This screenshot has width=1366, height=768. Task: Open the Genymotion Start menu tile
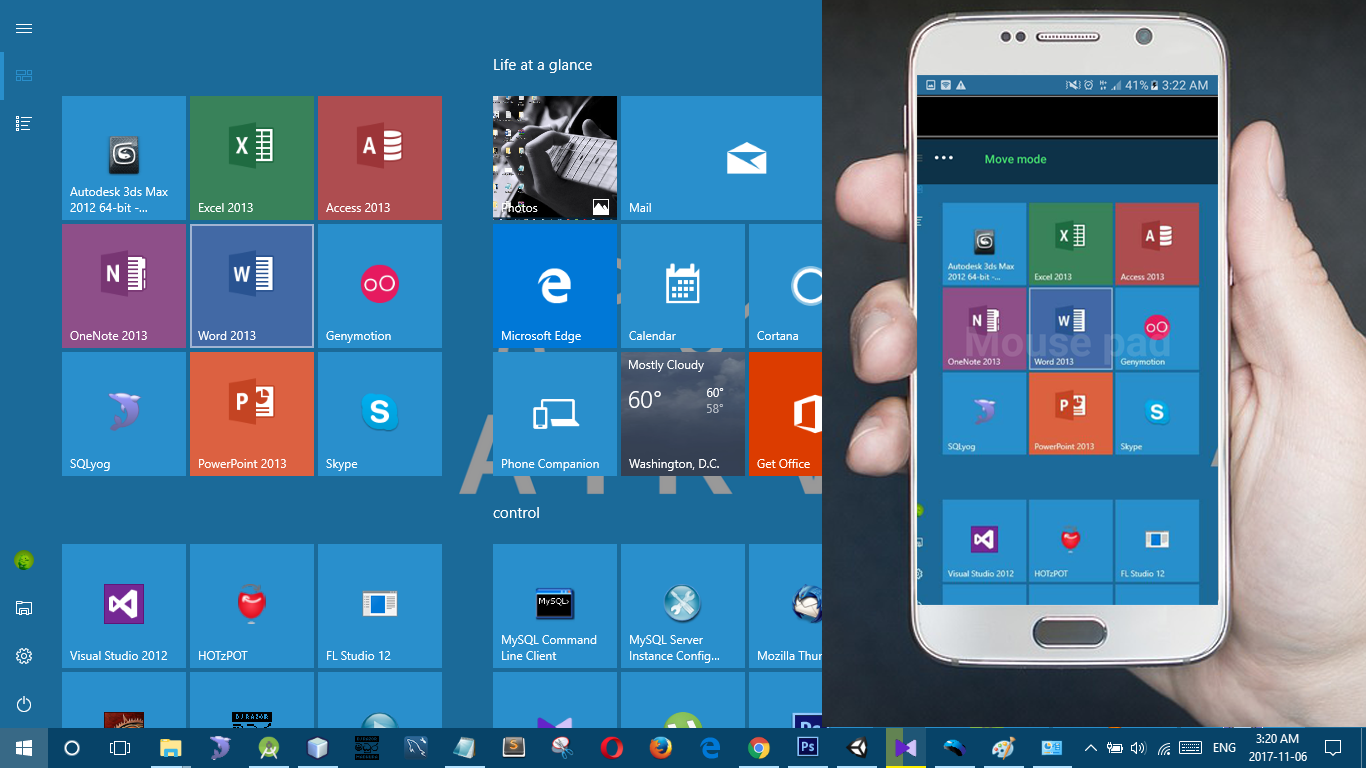click(x=380, y=286)
